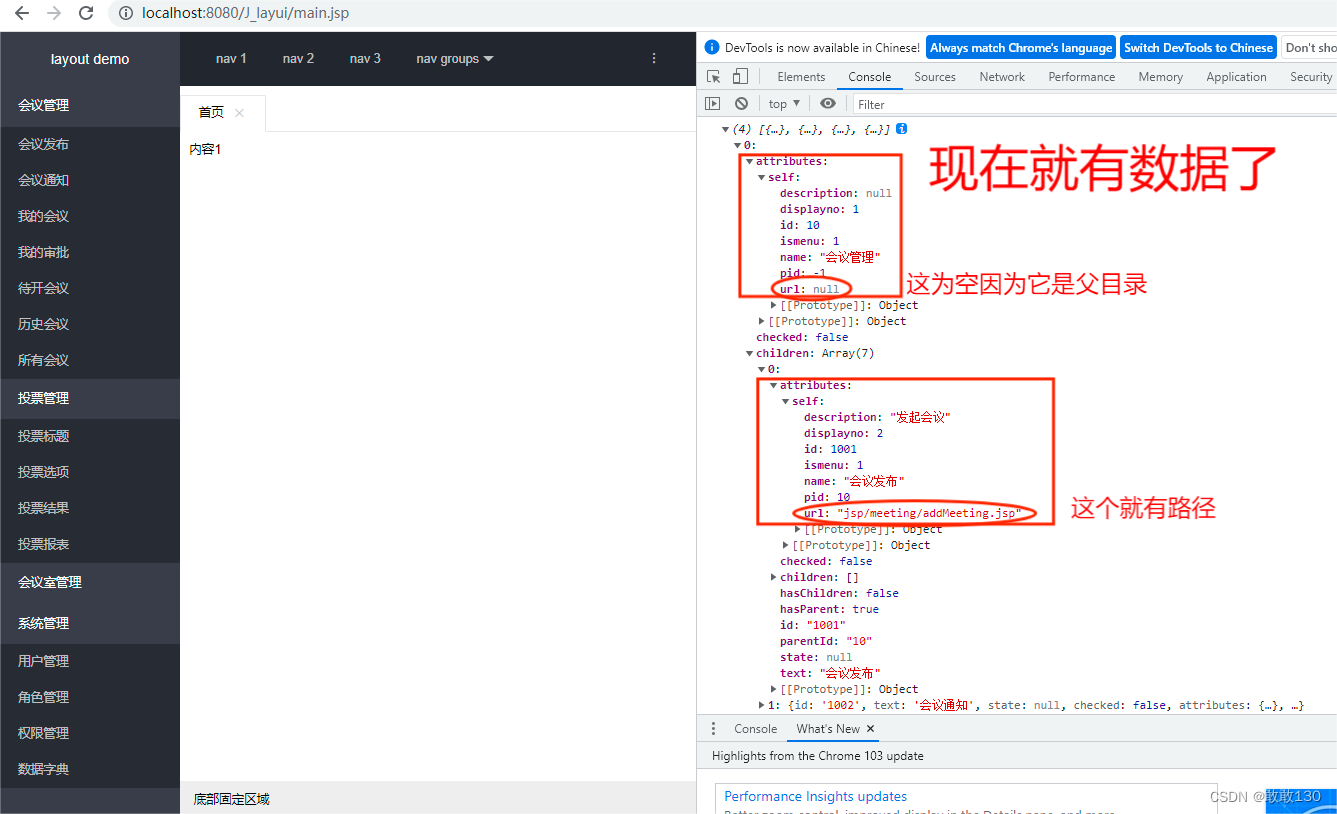Open nav 3 in top navigation
Screen dimensions: 1337x814
coord(365,59)
